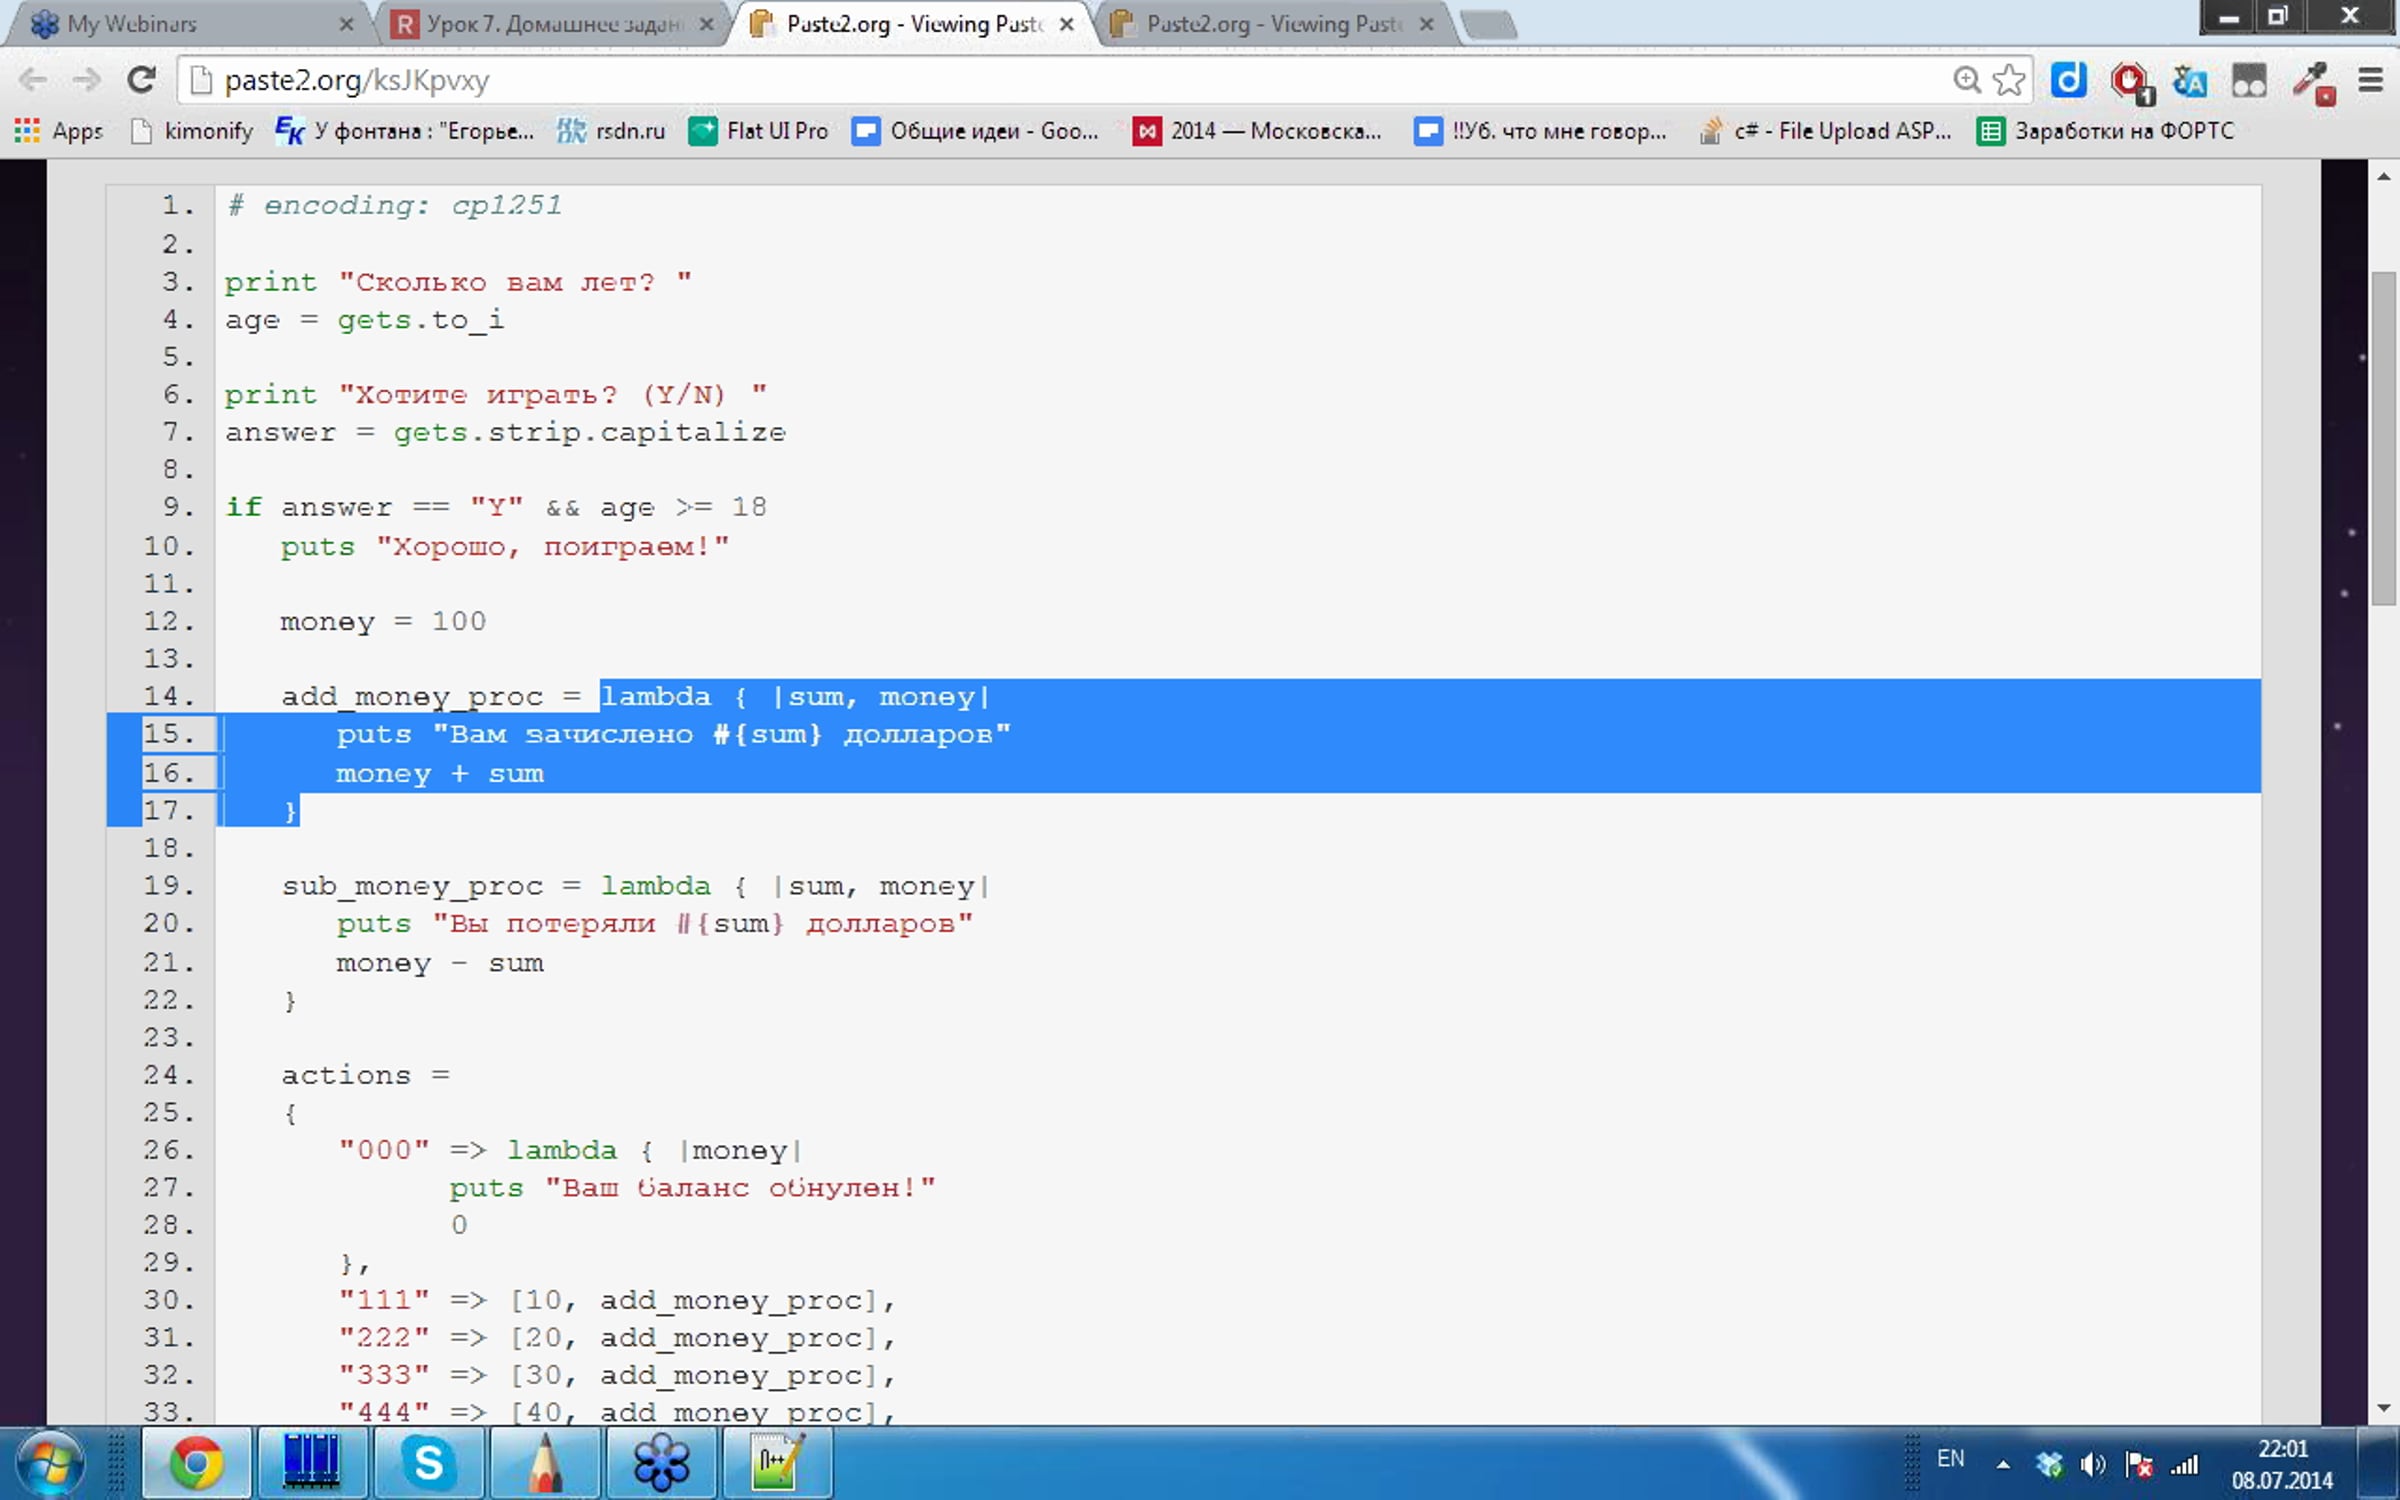The image size is (2400, 1500).
Task: Click line number 18
Action: [x=168, y=848]
